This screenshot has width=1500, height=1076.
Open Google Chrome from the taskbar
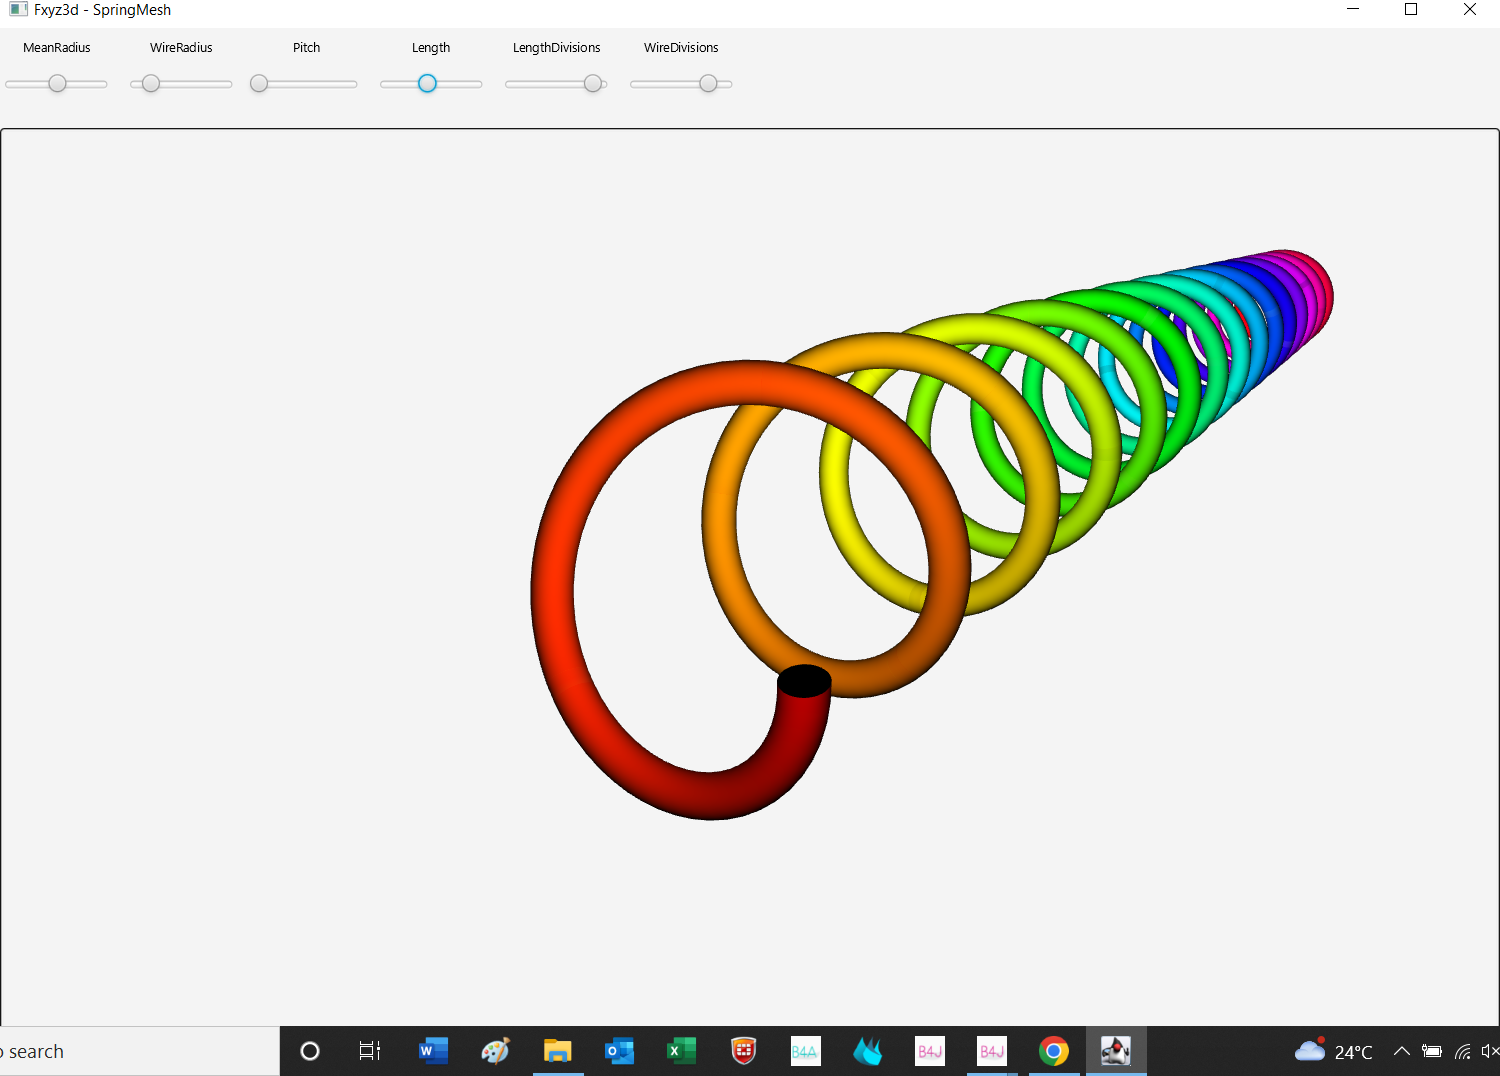1054,1051
